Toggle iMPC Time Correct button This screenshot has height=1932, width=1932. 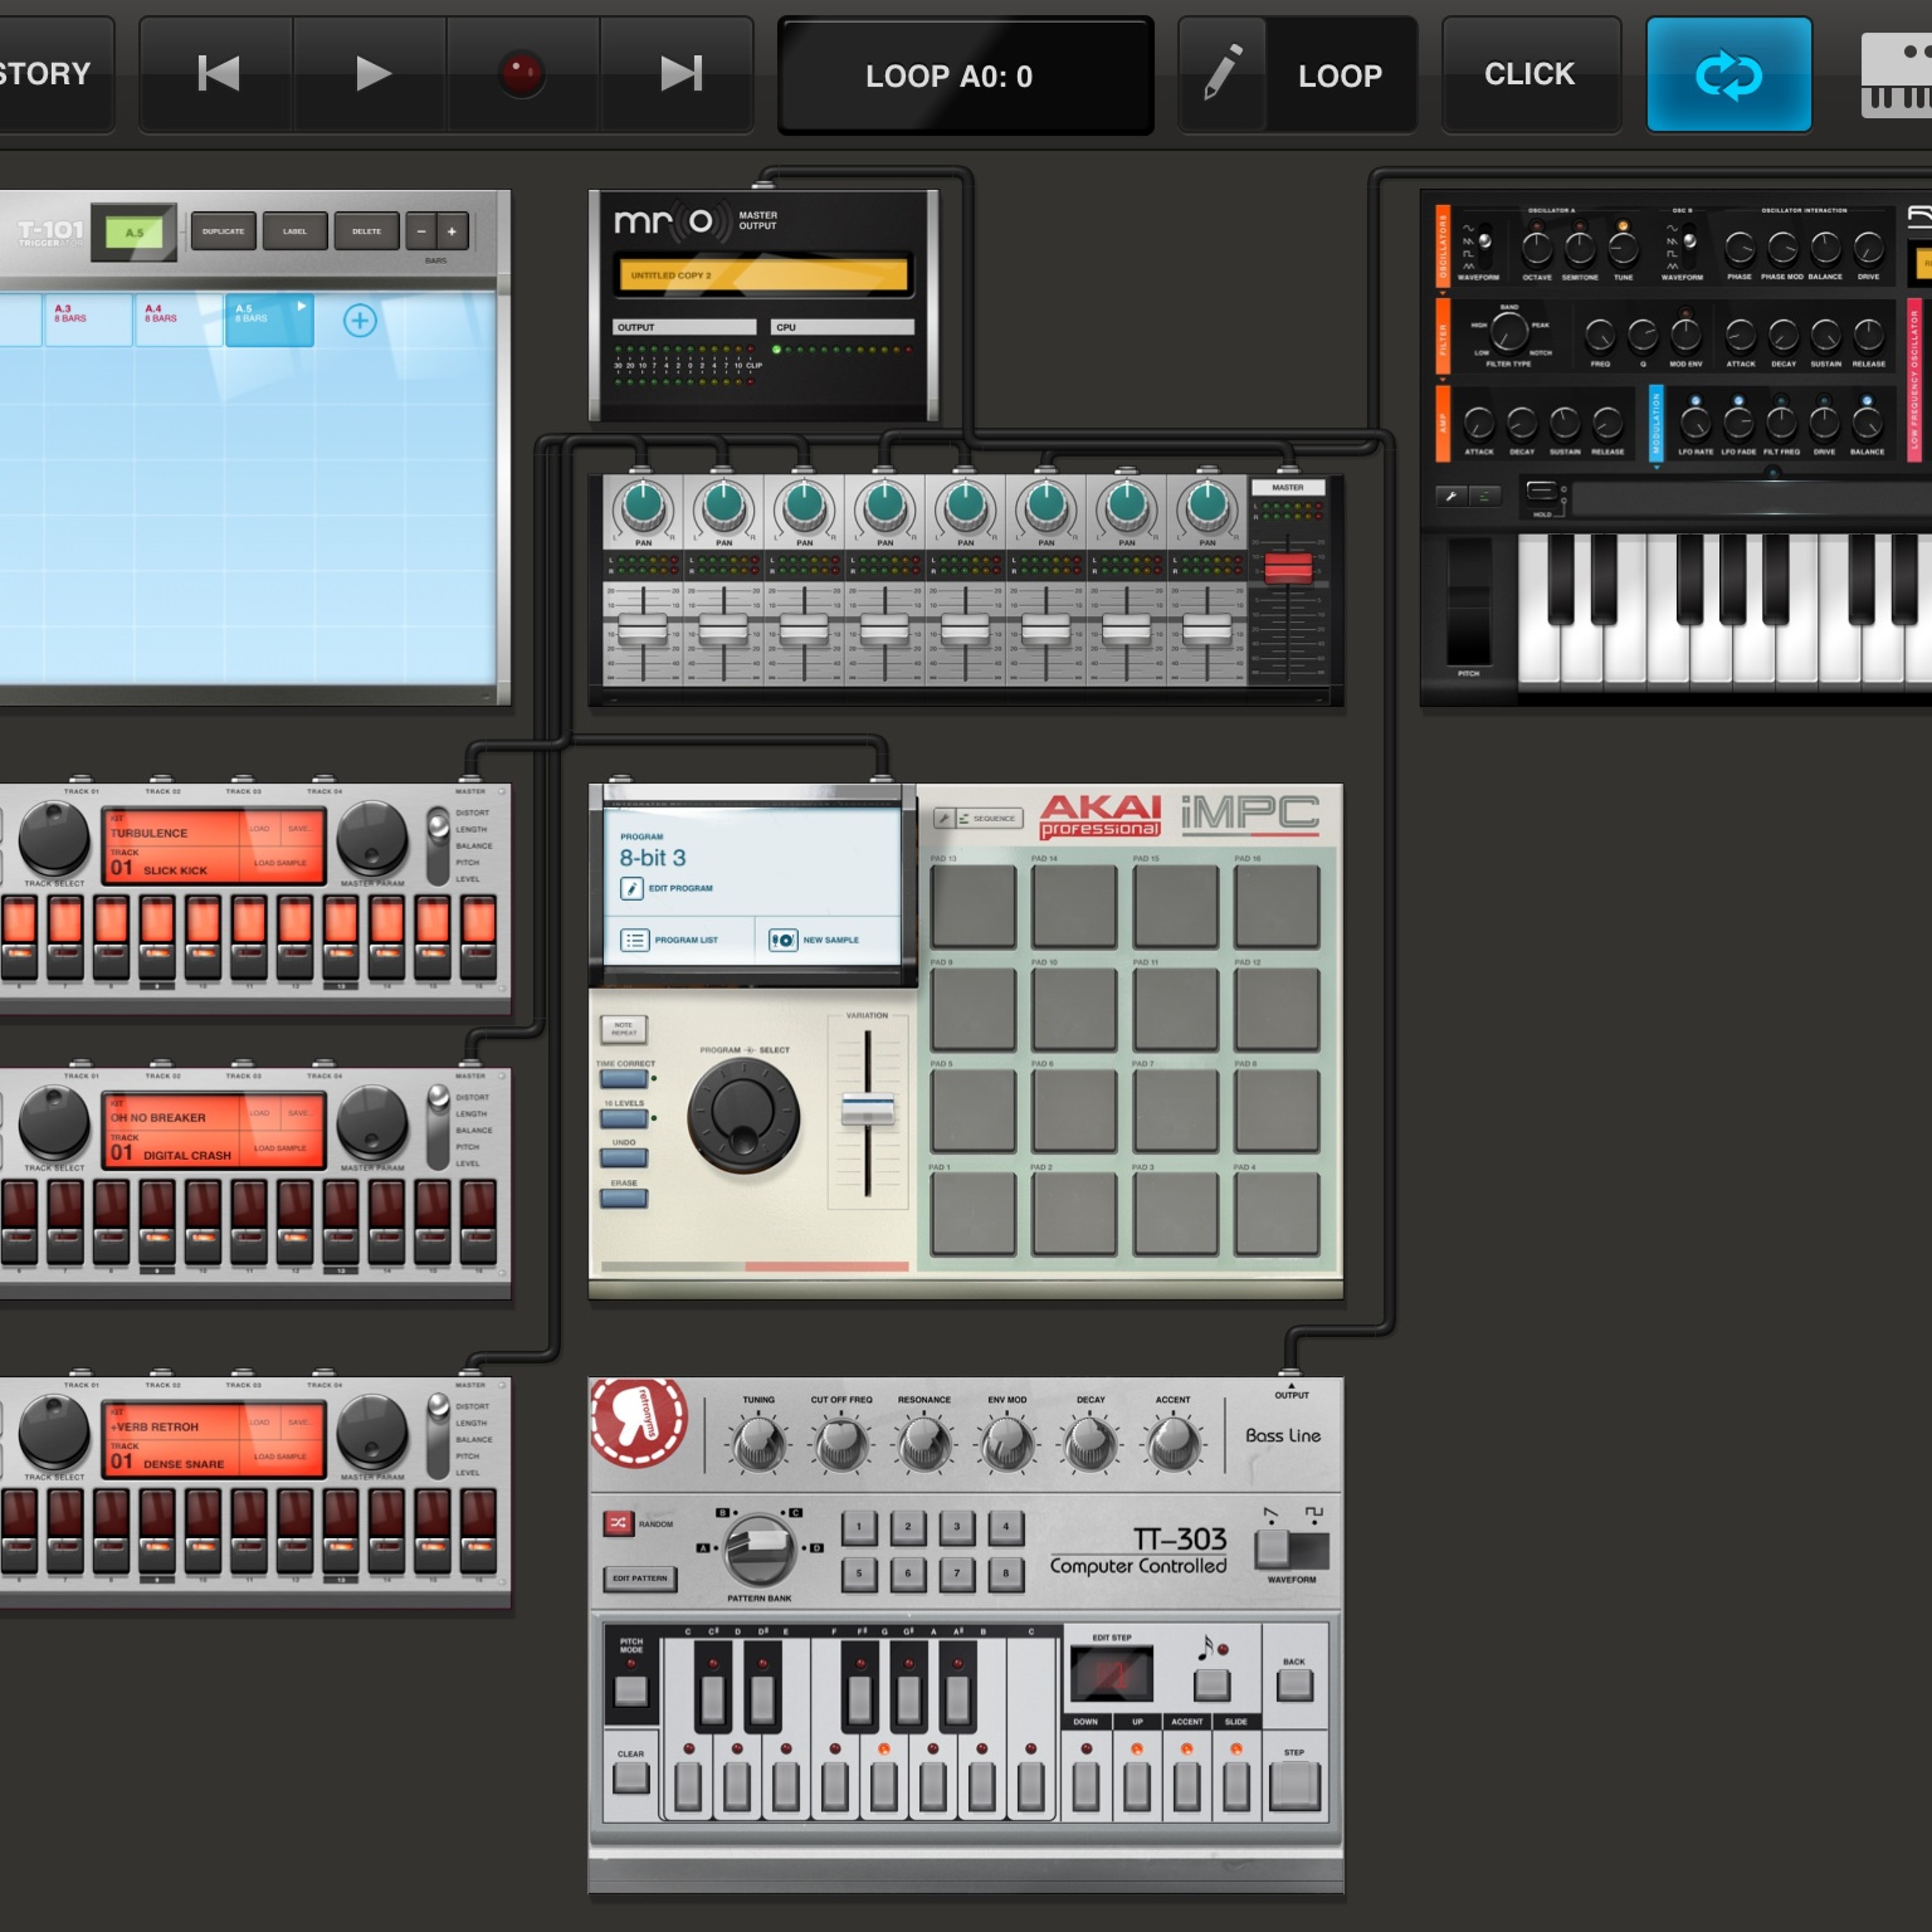(624, 1079)
